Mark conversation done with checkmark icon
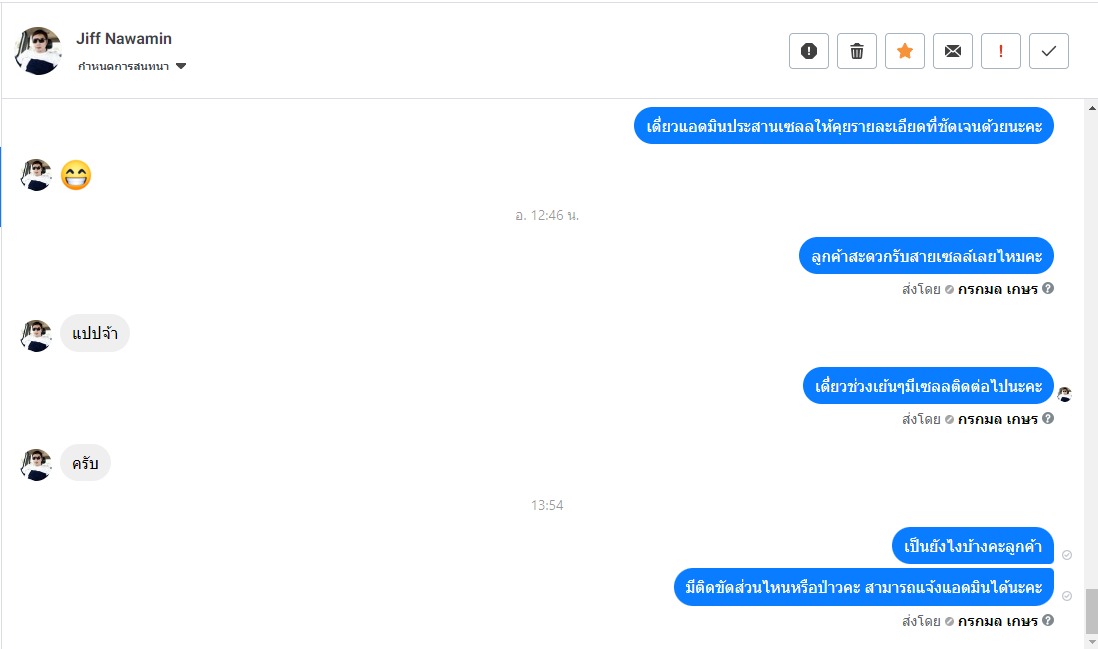 pos(1049,51)
